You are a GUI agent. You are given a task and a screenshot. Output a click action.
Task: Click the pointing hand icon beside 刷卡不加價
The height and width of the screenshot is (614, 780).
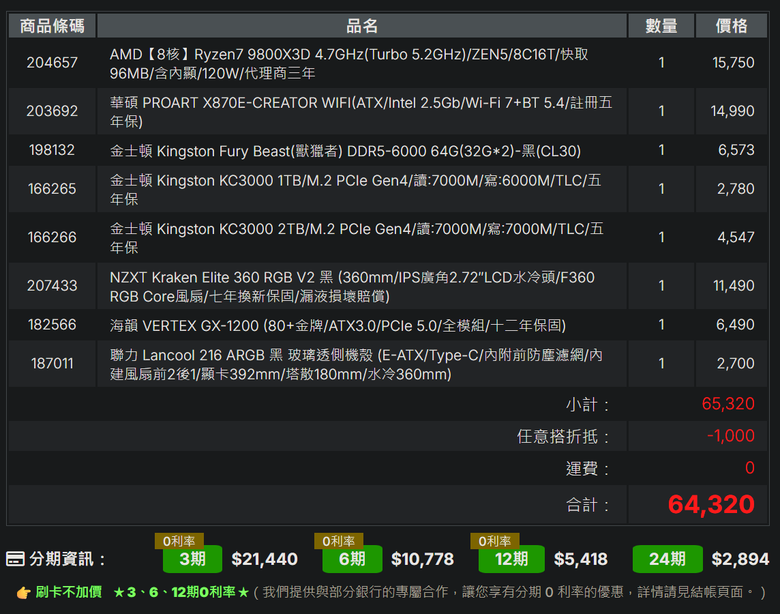[x=23, y=593]
